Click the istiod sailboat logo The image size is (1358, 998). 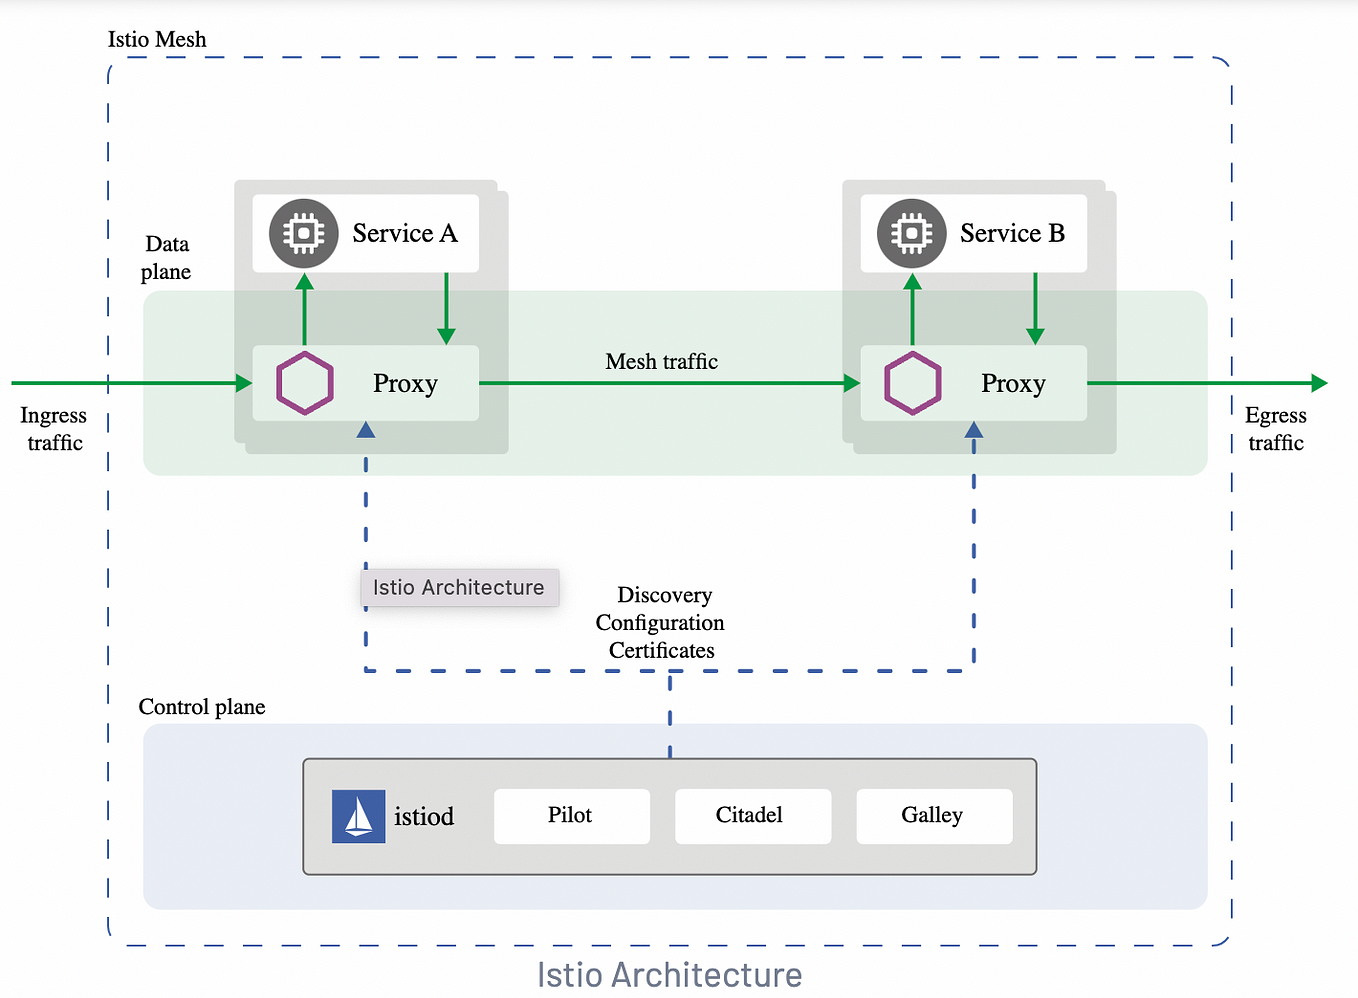pos(358,816)
